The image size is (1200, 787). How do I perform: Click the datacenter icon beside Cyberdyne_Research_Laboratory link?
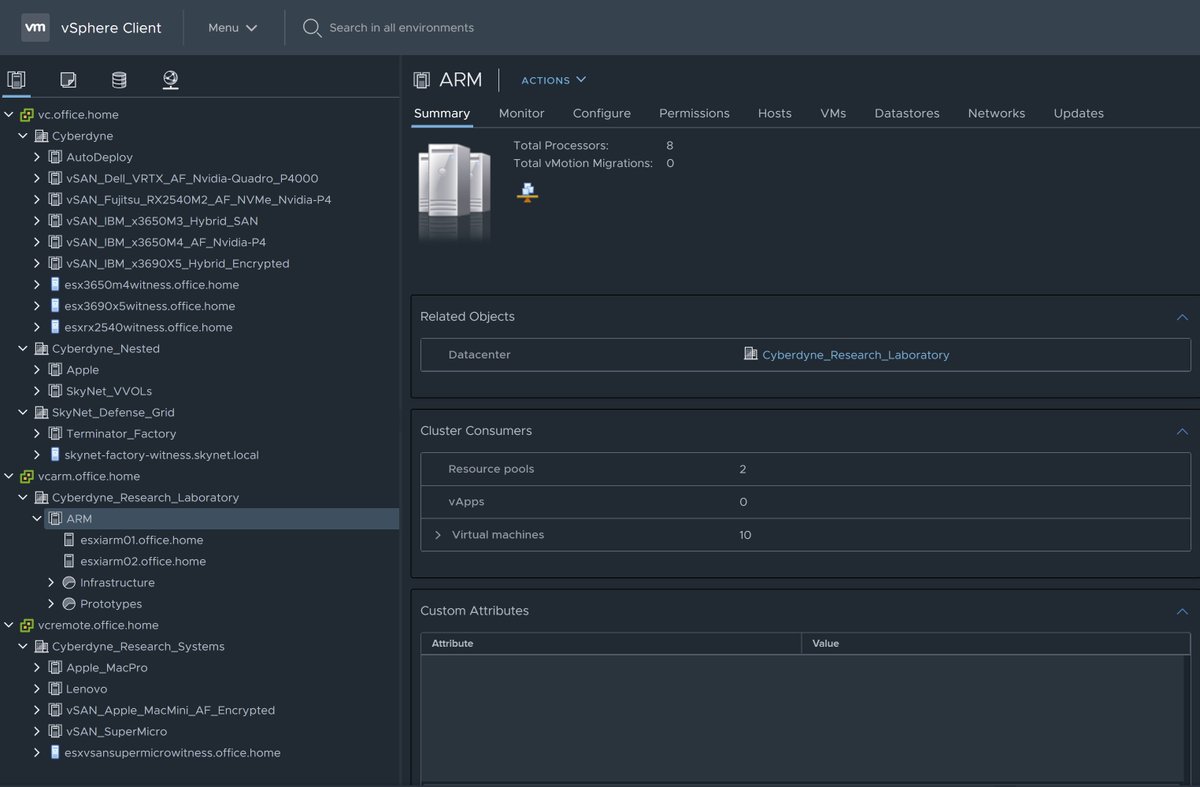point(751,354)
